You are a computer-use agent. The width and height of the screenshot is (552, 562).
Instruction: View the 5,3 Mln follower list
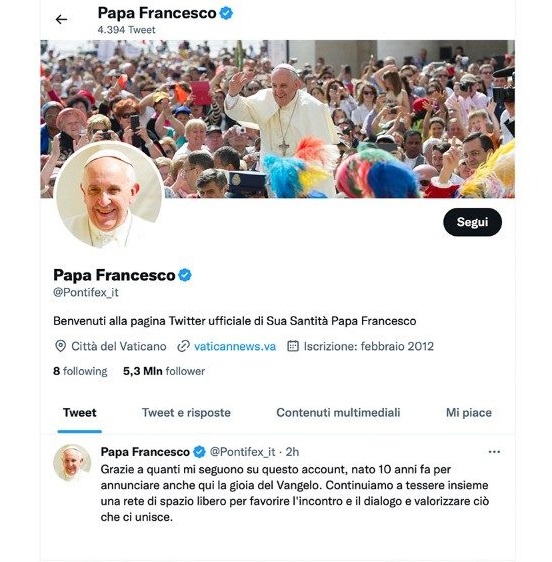click(164, 371)
